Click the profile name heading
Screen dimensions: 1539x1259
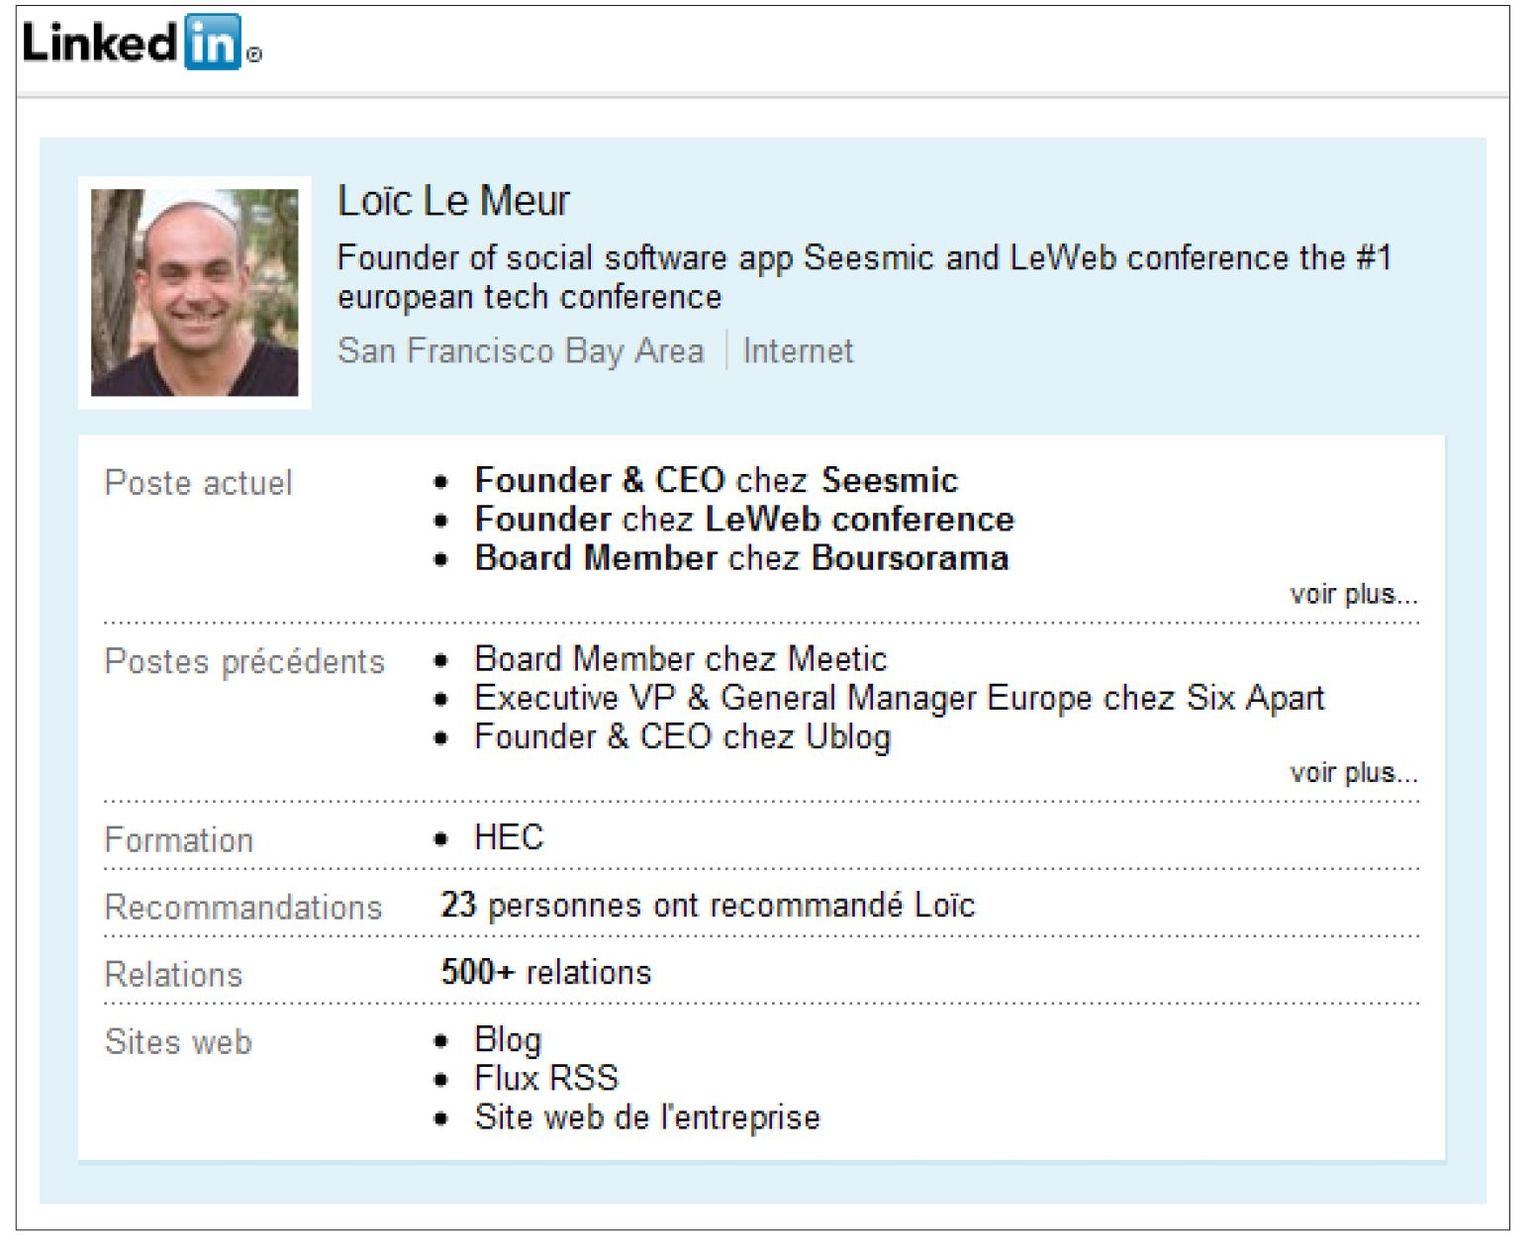click(x=453, y=201)
